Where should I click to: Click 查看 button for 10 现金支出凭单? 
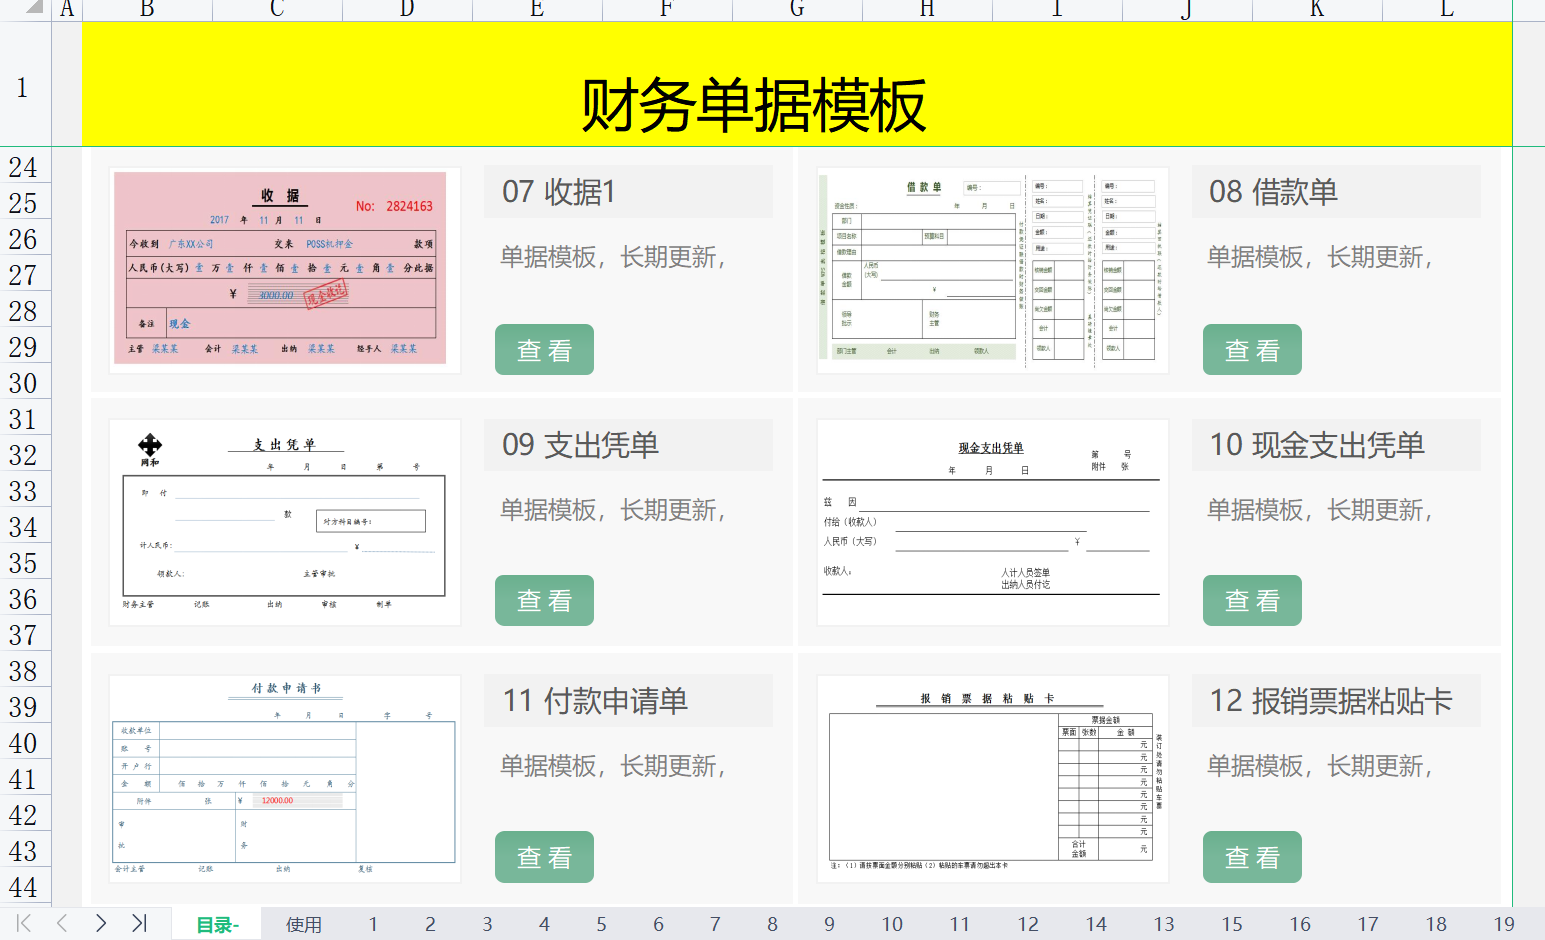(x=1252, y=600)
